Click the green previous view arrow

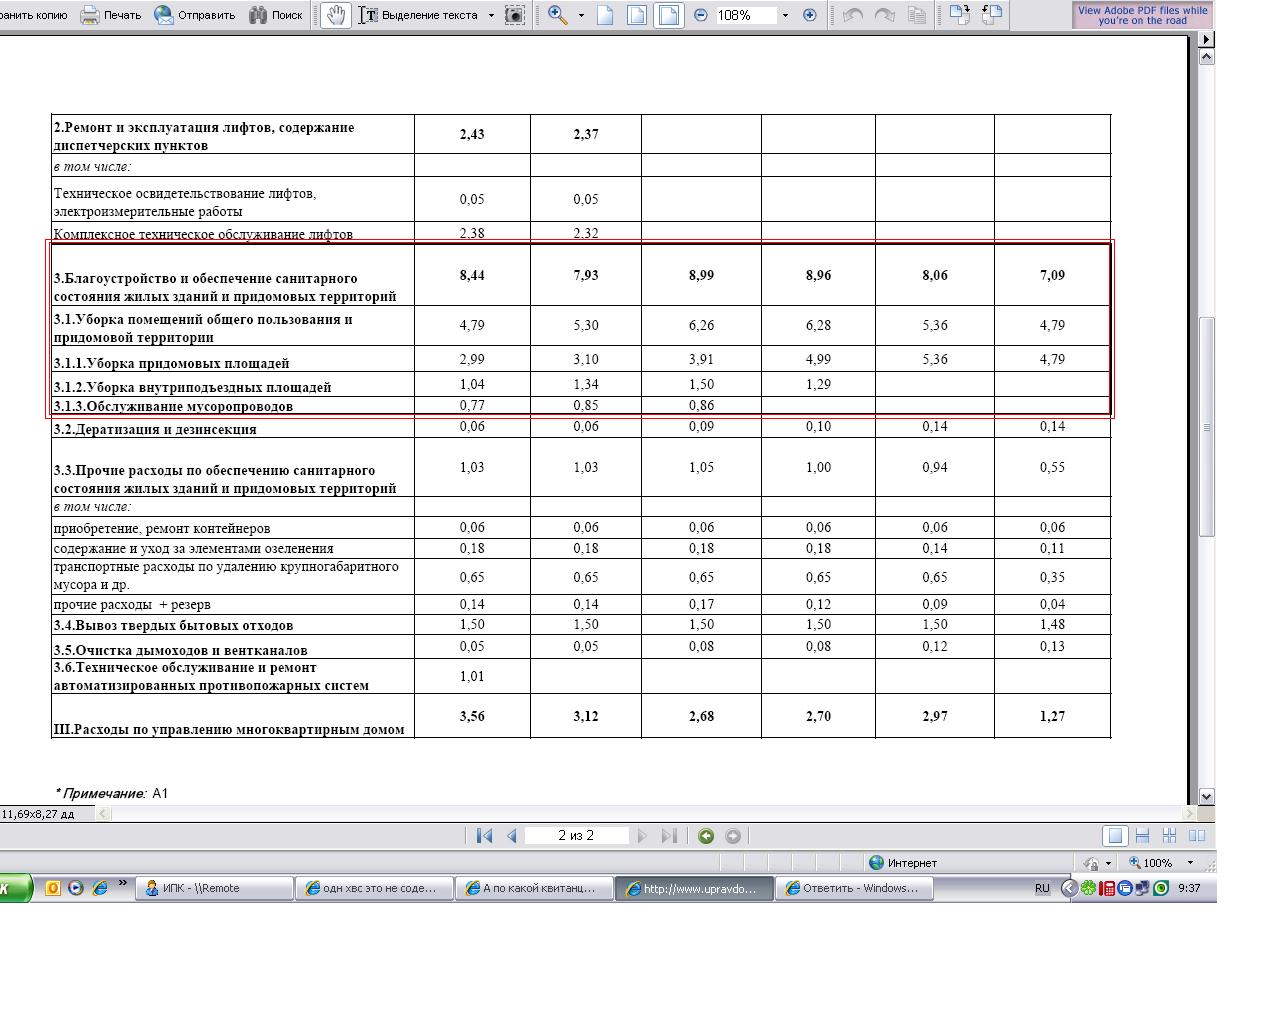pyautogui.click(x=706, y=836)
